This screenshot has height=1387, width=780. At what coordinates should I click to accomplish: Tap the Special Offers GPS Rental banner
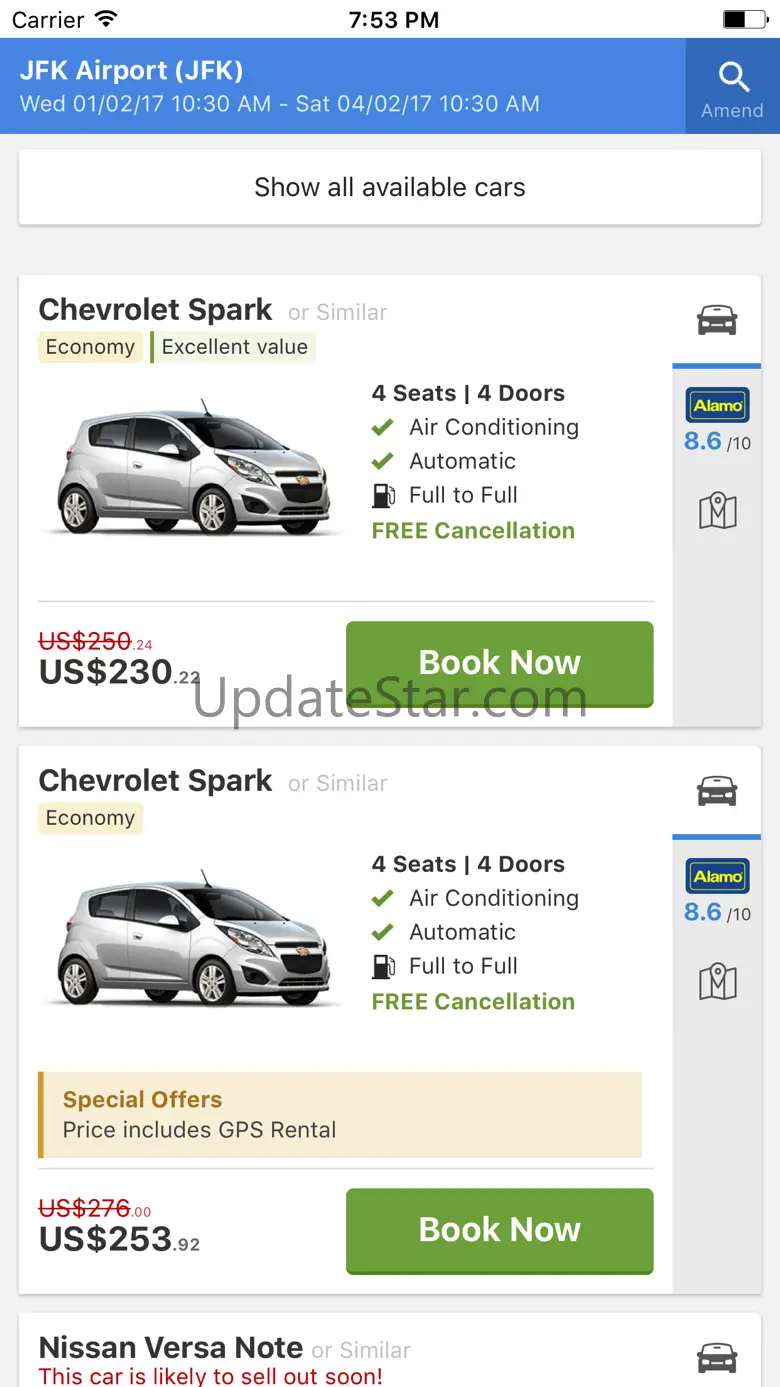(x=340, y=1115)
